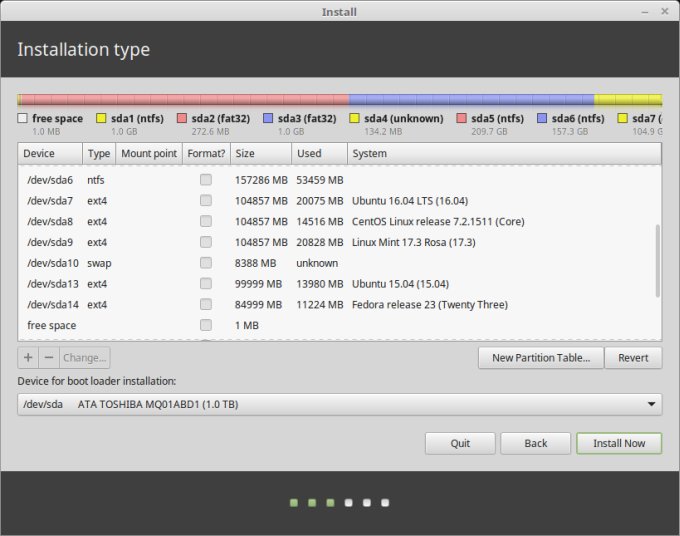680x536 pixels.
Task: Click 11224 MB used value
Action: coord(320,305)
